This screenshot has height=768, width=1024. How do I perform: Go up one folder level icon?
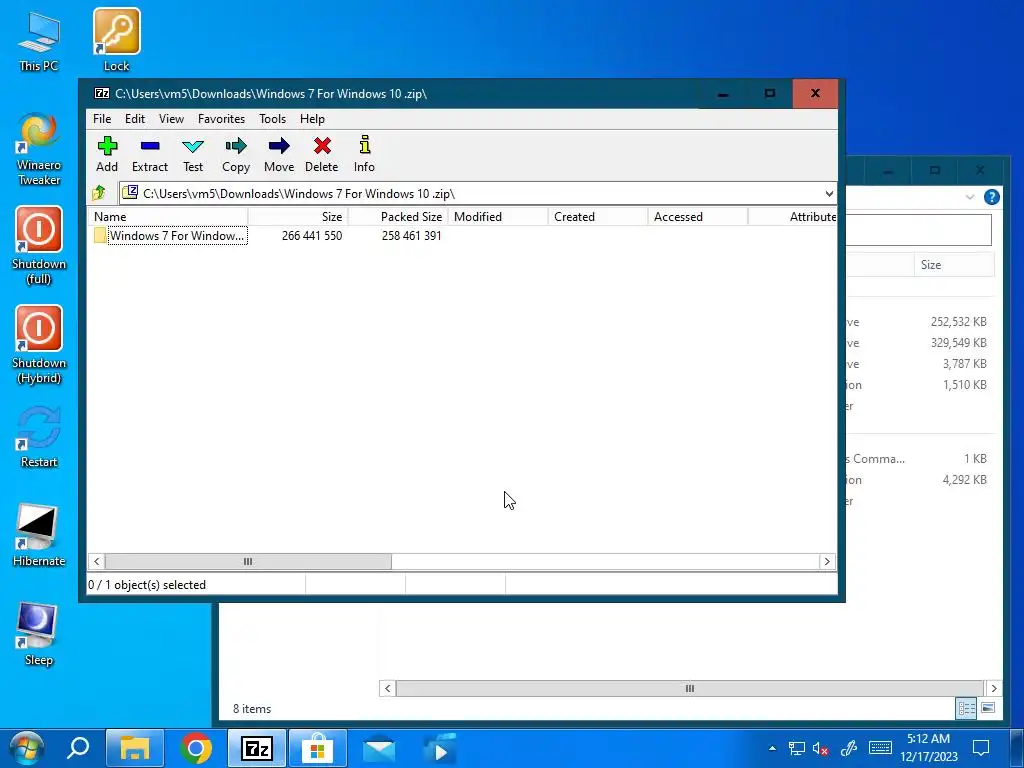coord(99,193)
